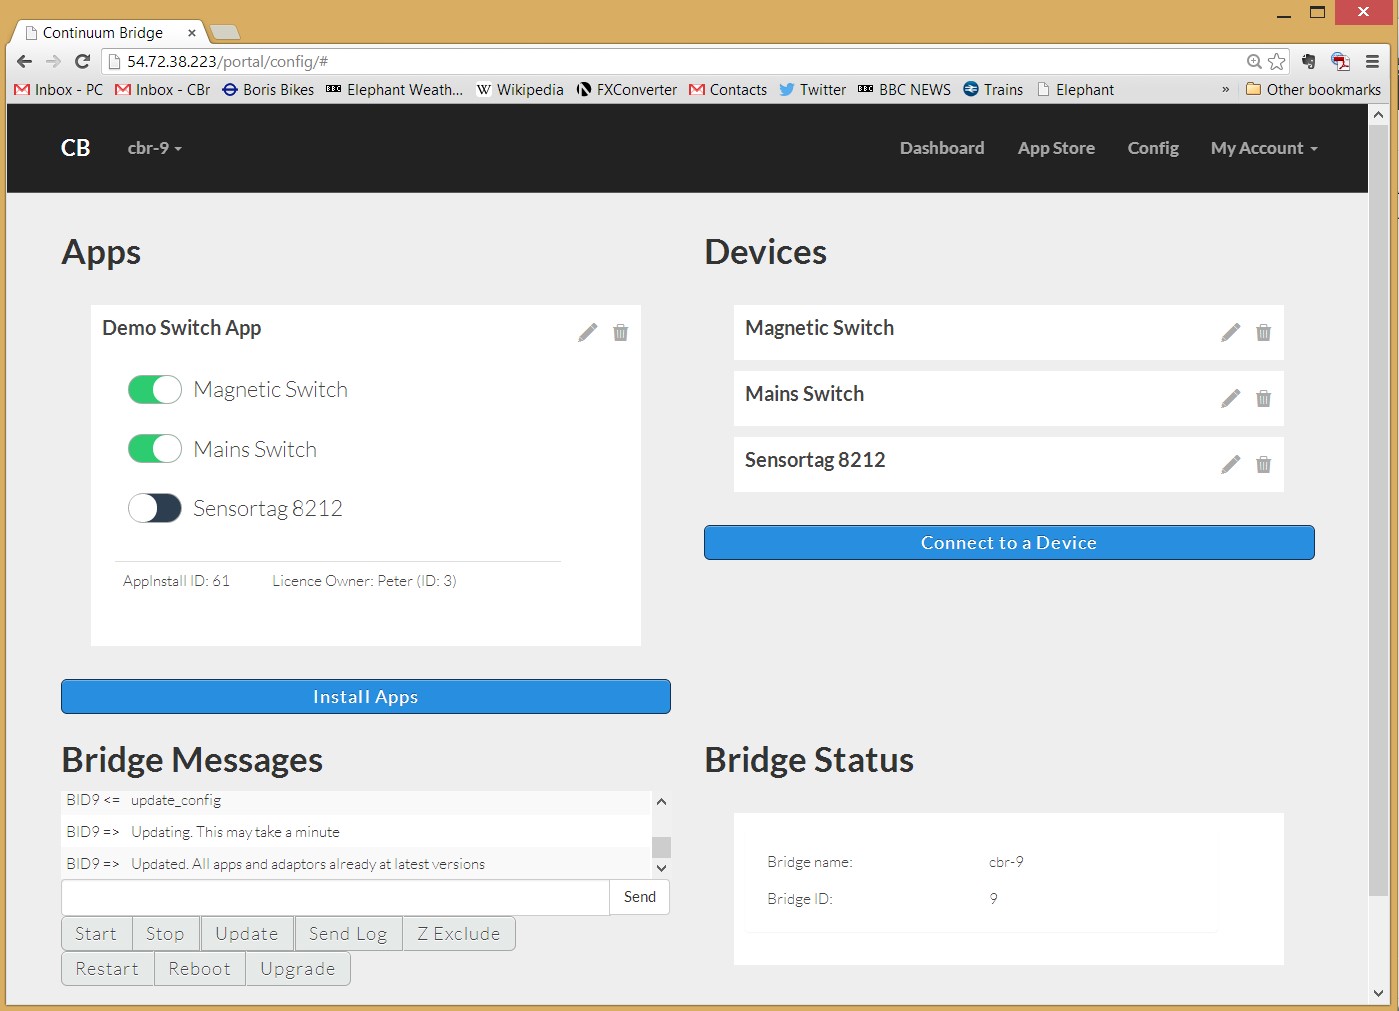Open Other bookmarks folder
This screenshot has height=1011, width=1399.
coord(1313,89)
